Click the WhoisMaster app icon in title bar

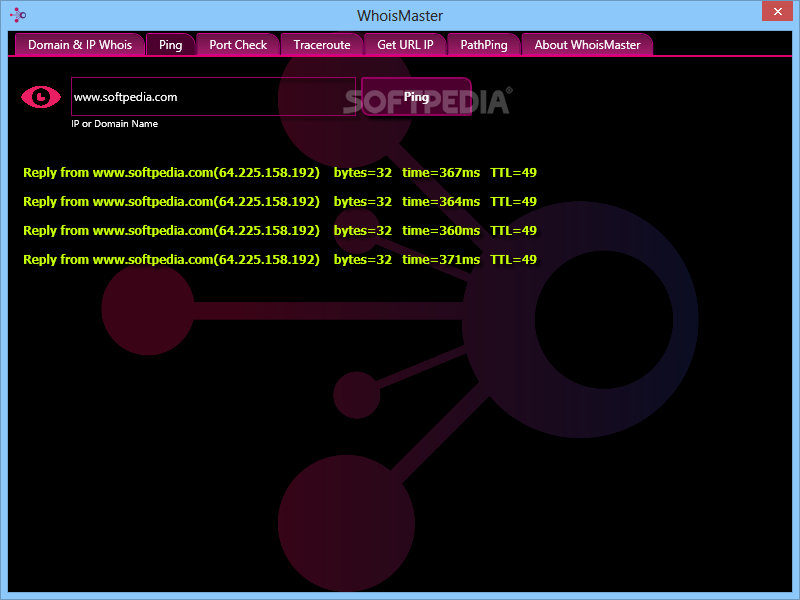(18, 15)
